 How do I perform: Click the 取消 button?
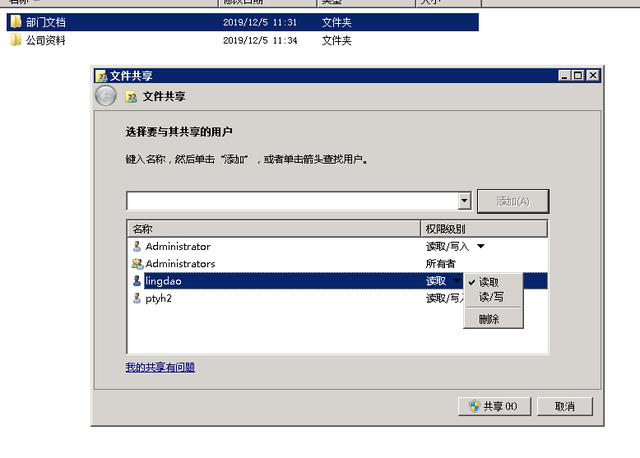click(564, 406)
